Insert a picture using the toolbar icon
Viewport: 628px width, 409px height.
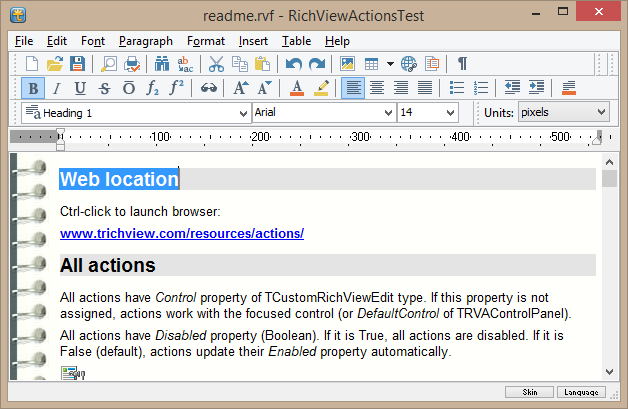point(347,64)
